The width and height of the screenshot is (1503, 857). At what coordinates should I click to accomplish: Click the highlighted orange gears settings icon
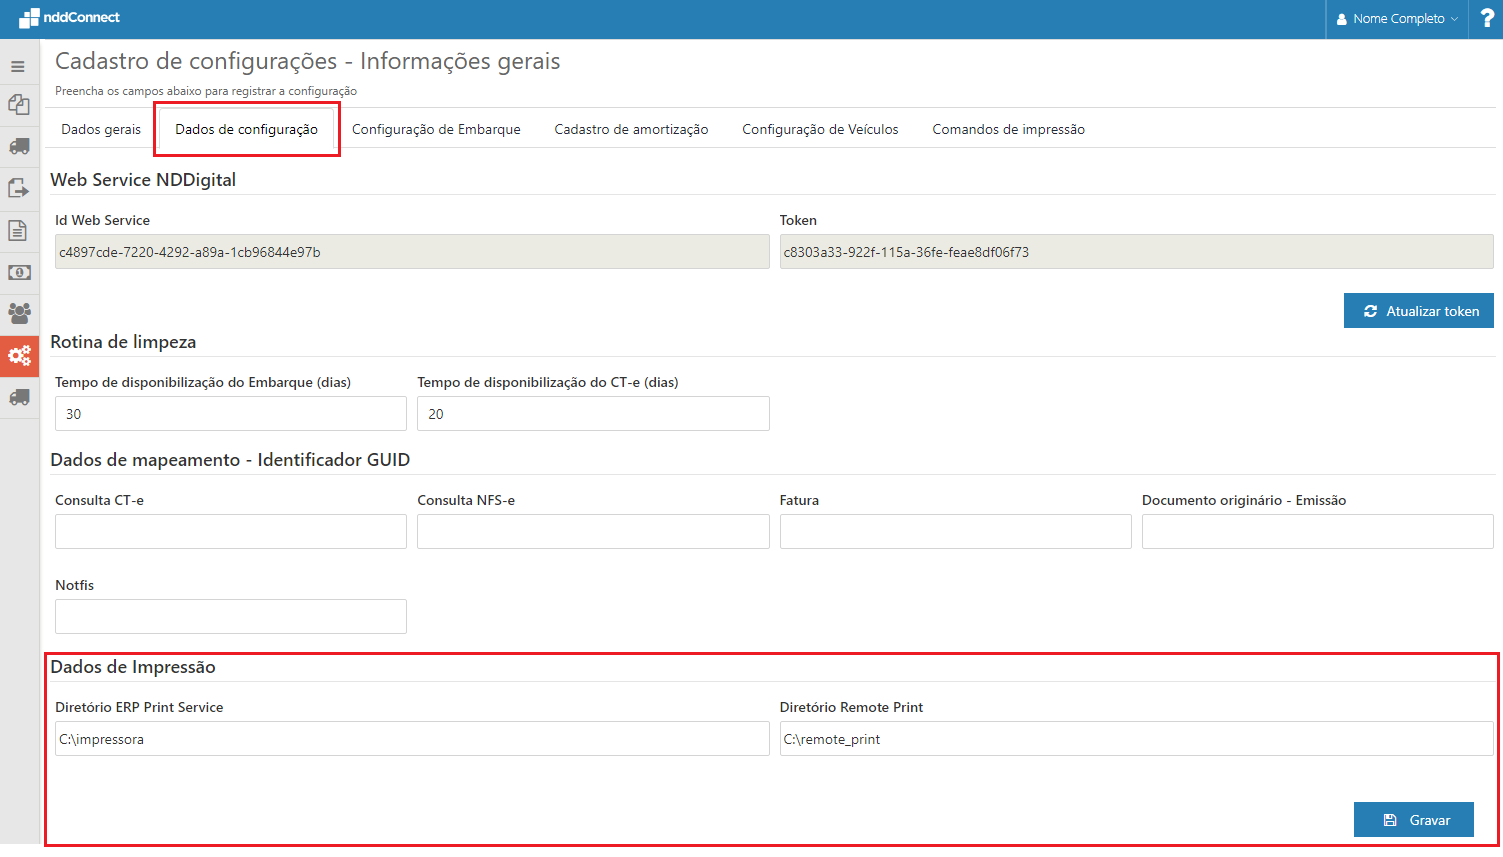[19, 355]
